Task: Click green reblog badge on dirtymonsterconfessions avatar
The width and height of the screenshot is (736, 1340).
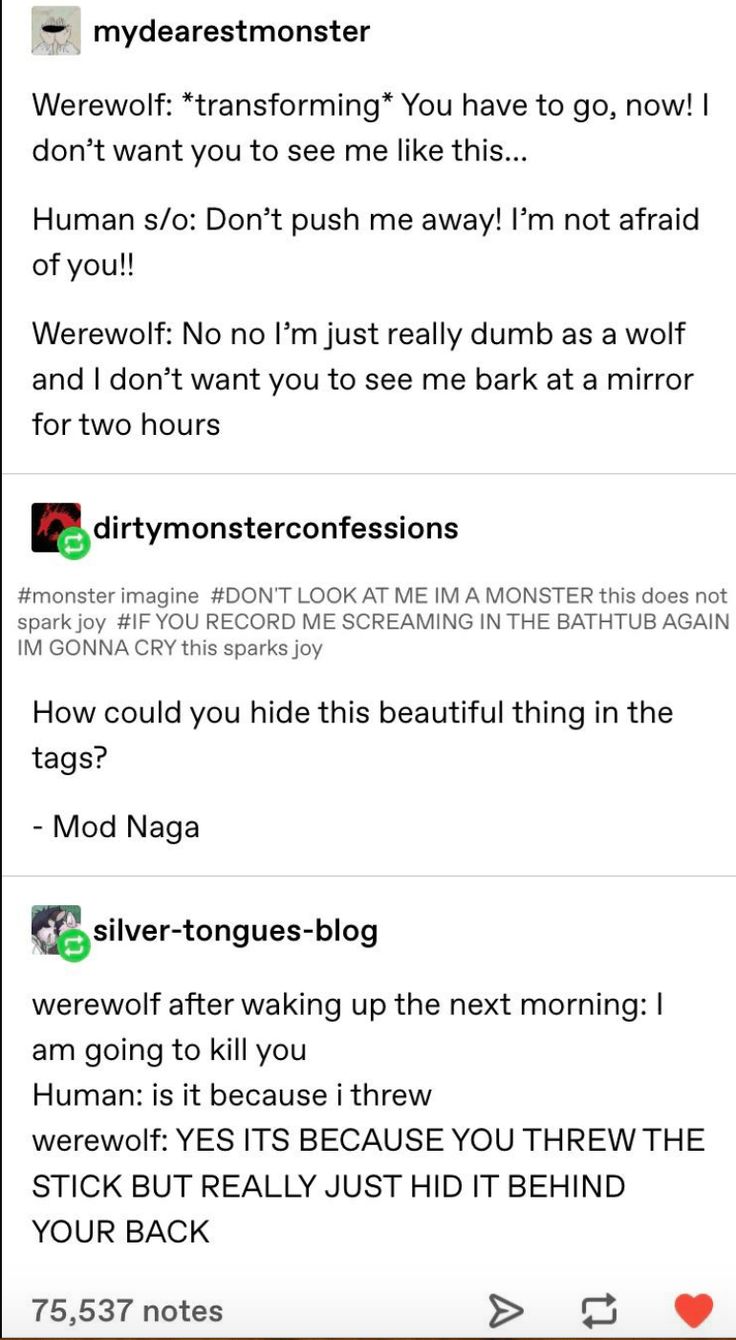Action: [74, 545]
